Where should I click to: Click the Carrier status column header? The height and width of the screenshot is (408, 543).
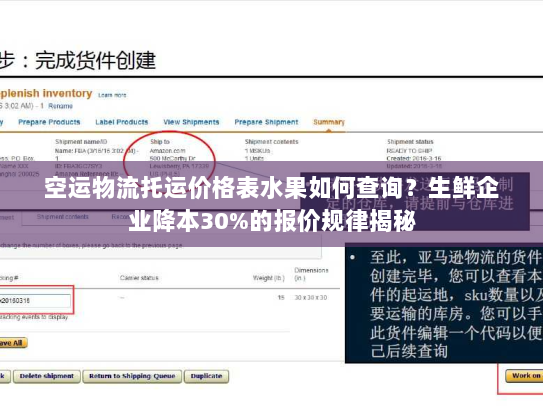(139, 278)
